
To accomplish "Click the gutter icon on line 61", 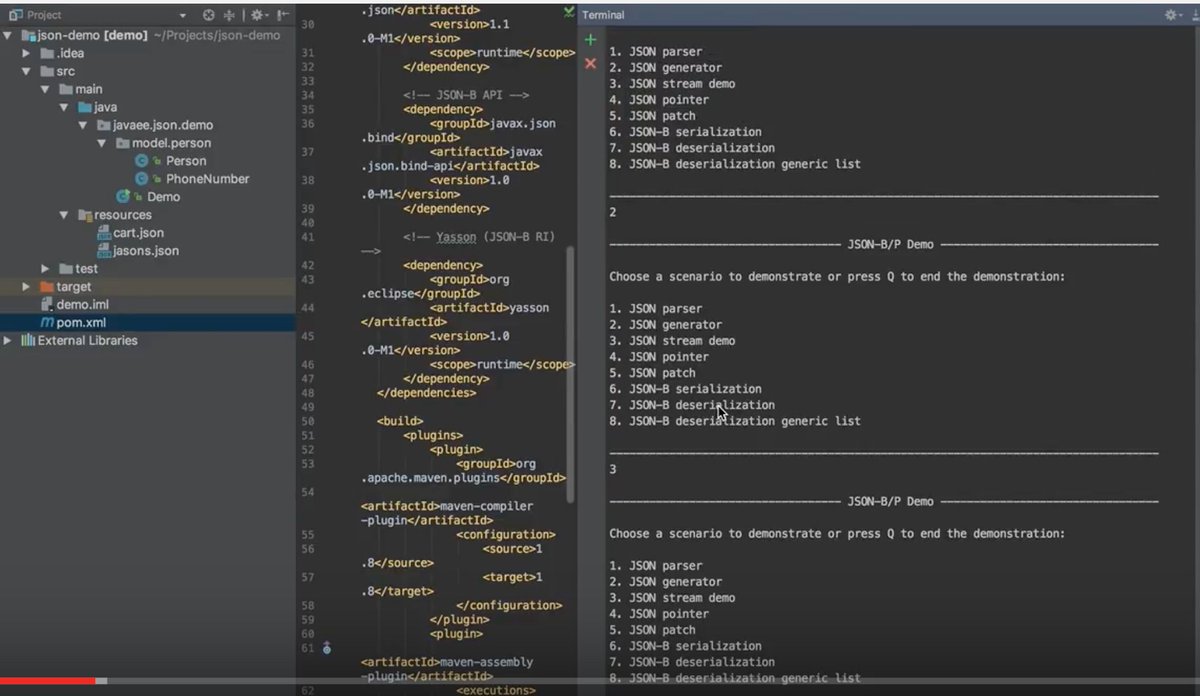I will point(326,648).
